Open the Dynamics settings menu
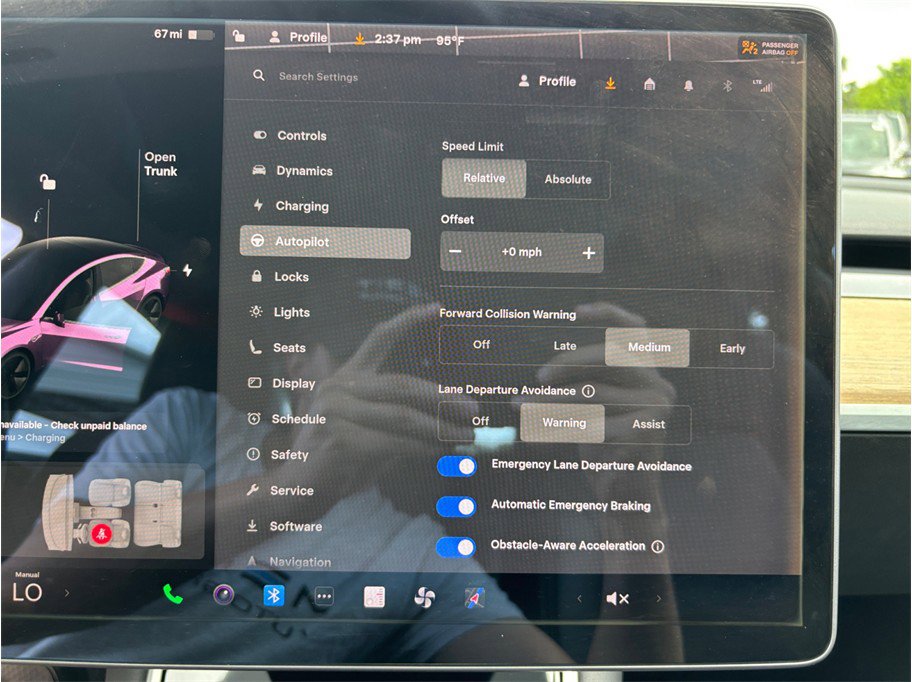 click(293, 170)
